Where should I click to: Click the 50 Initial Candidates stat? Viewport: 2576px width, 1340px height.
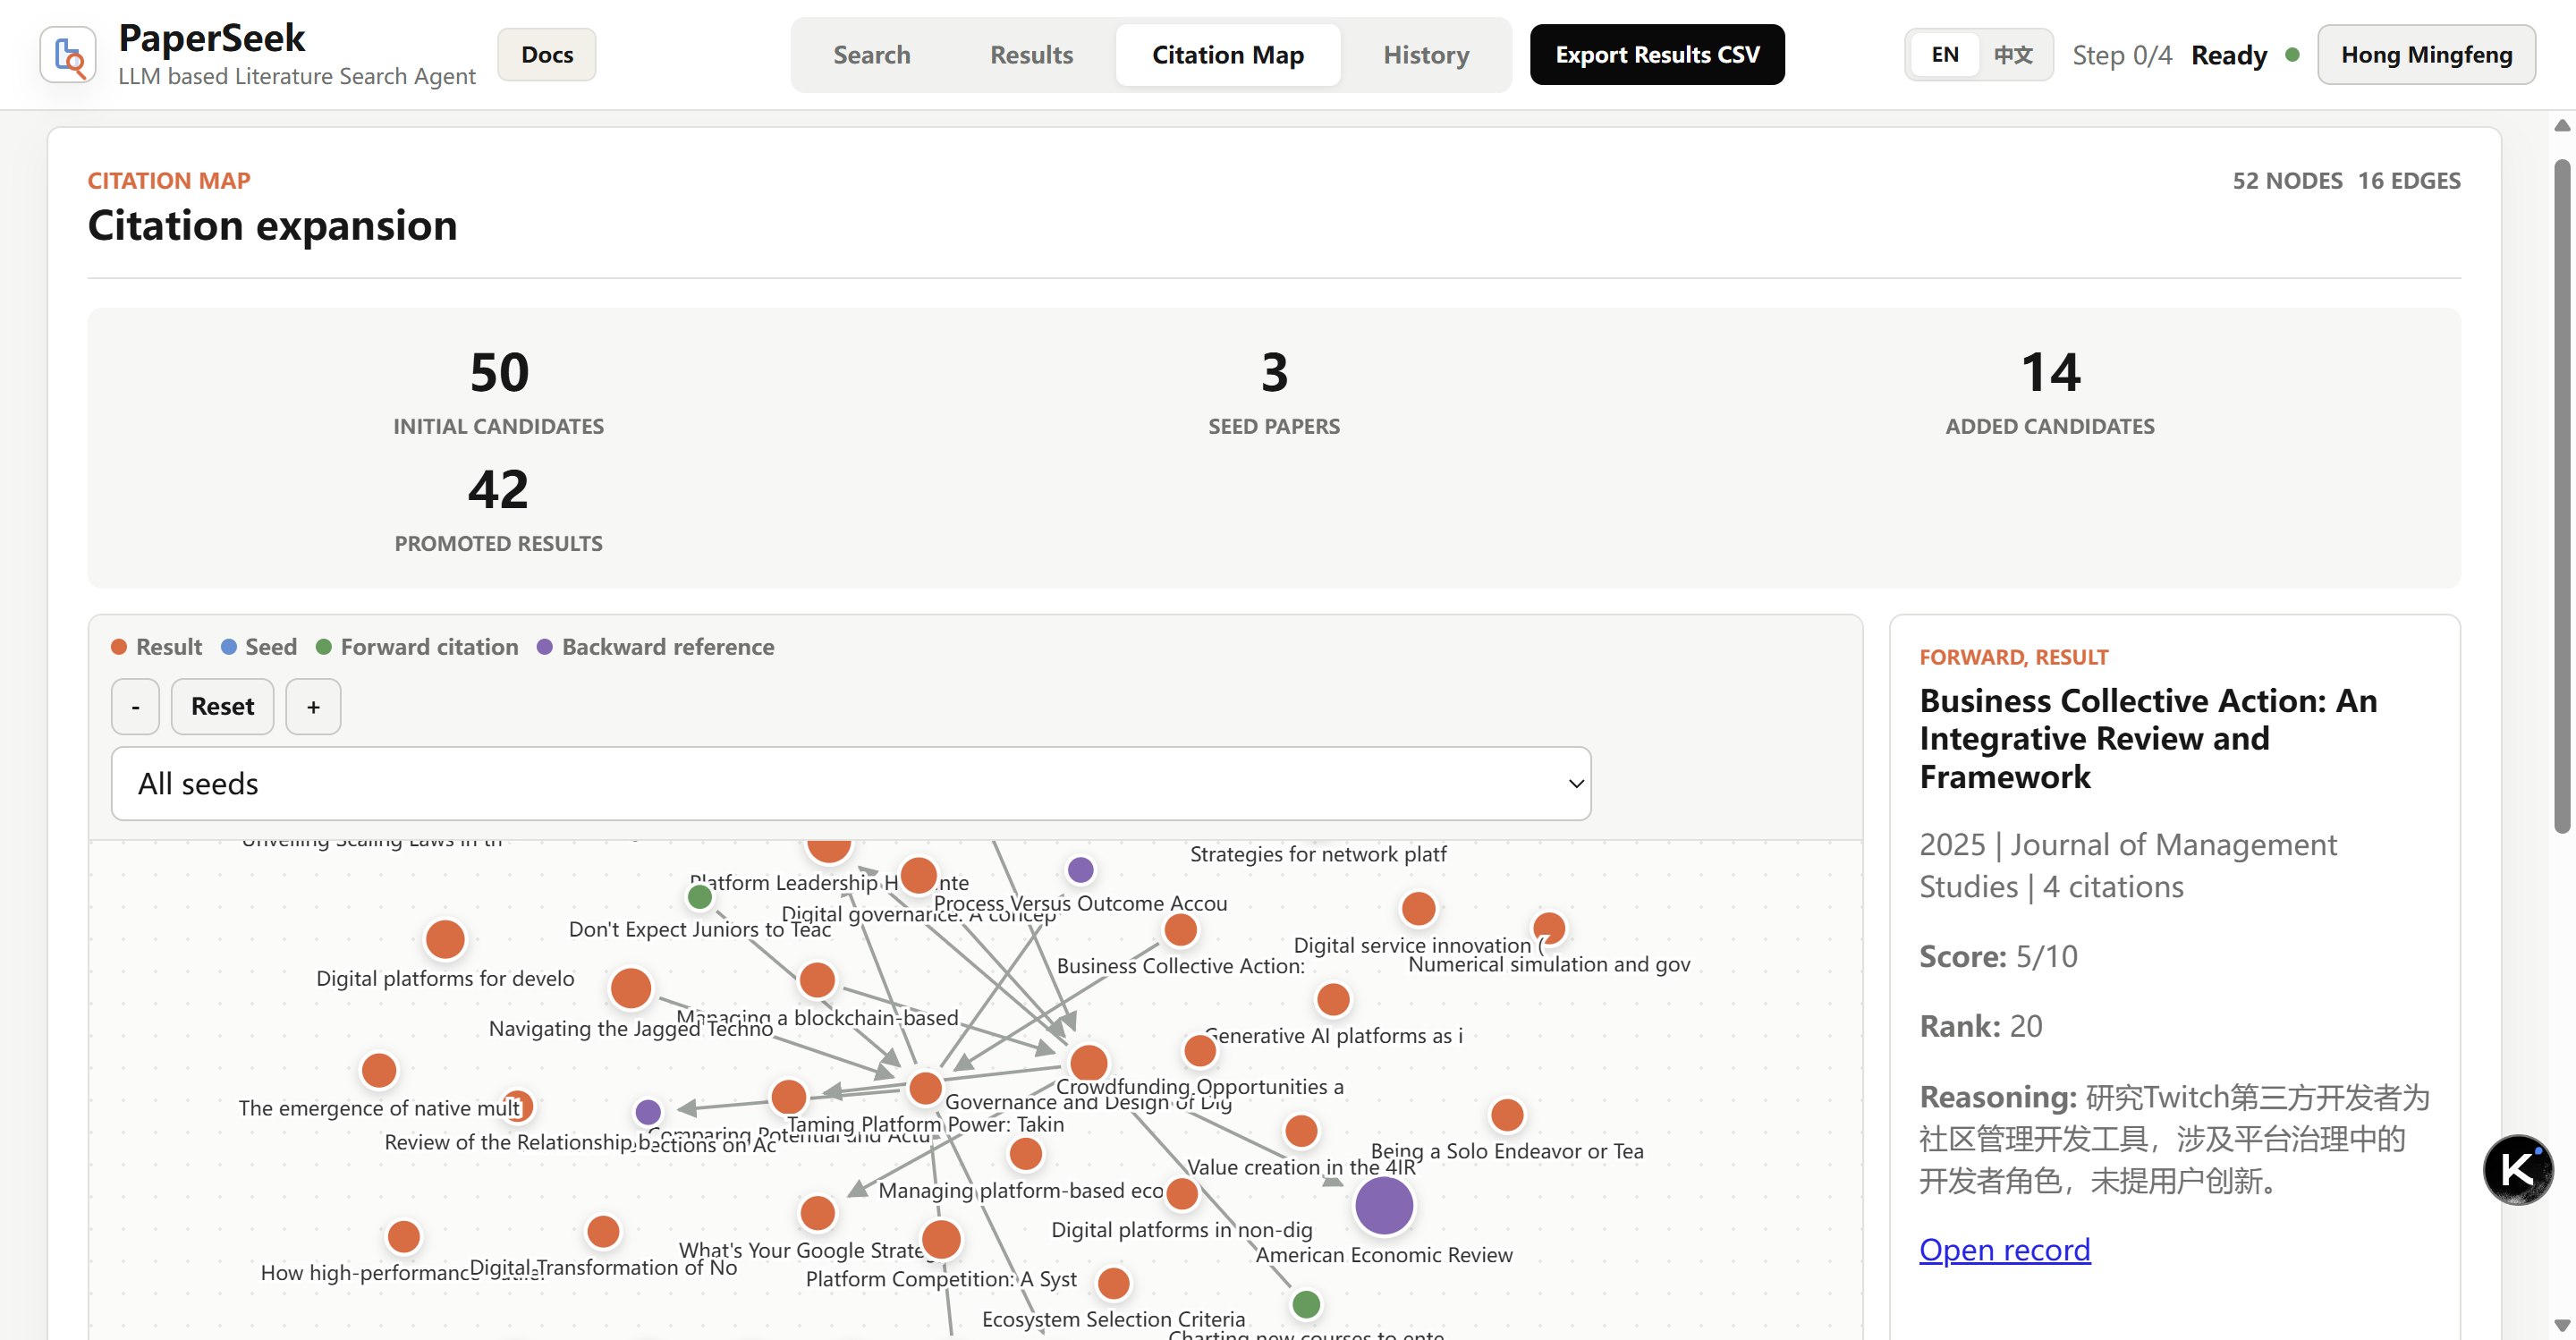tap(498, 391)
